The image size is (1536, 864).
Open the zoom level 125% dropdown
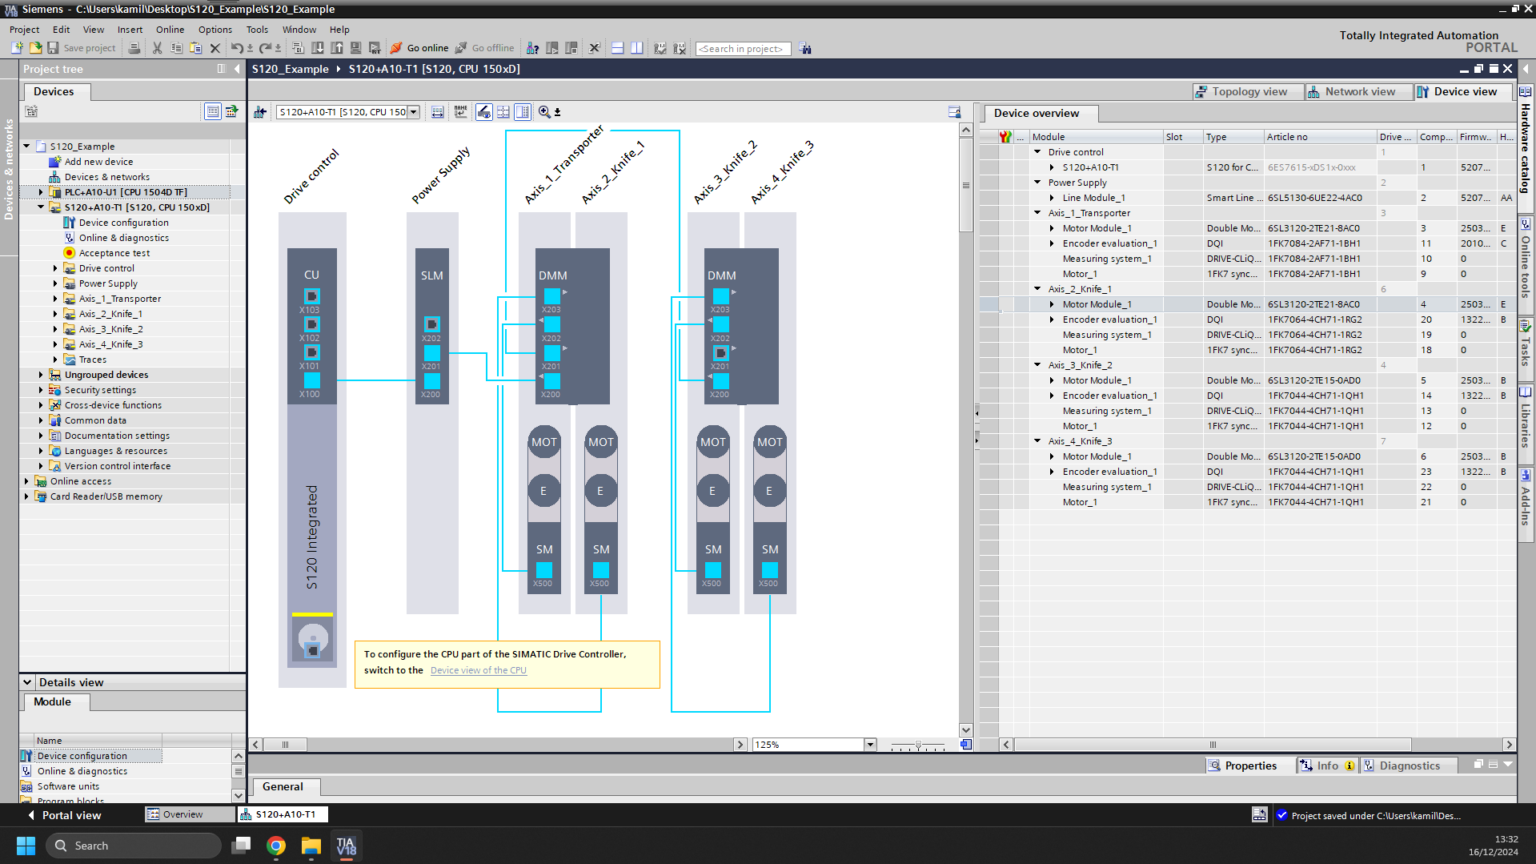click(x=870, y=745)
